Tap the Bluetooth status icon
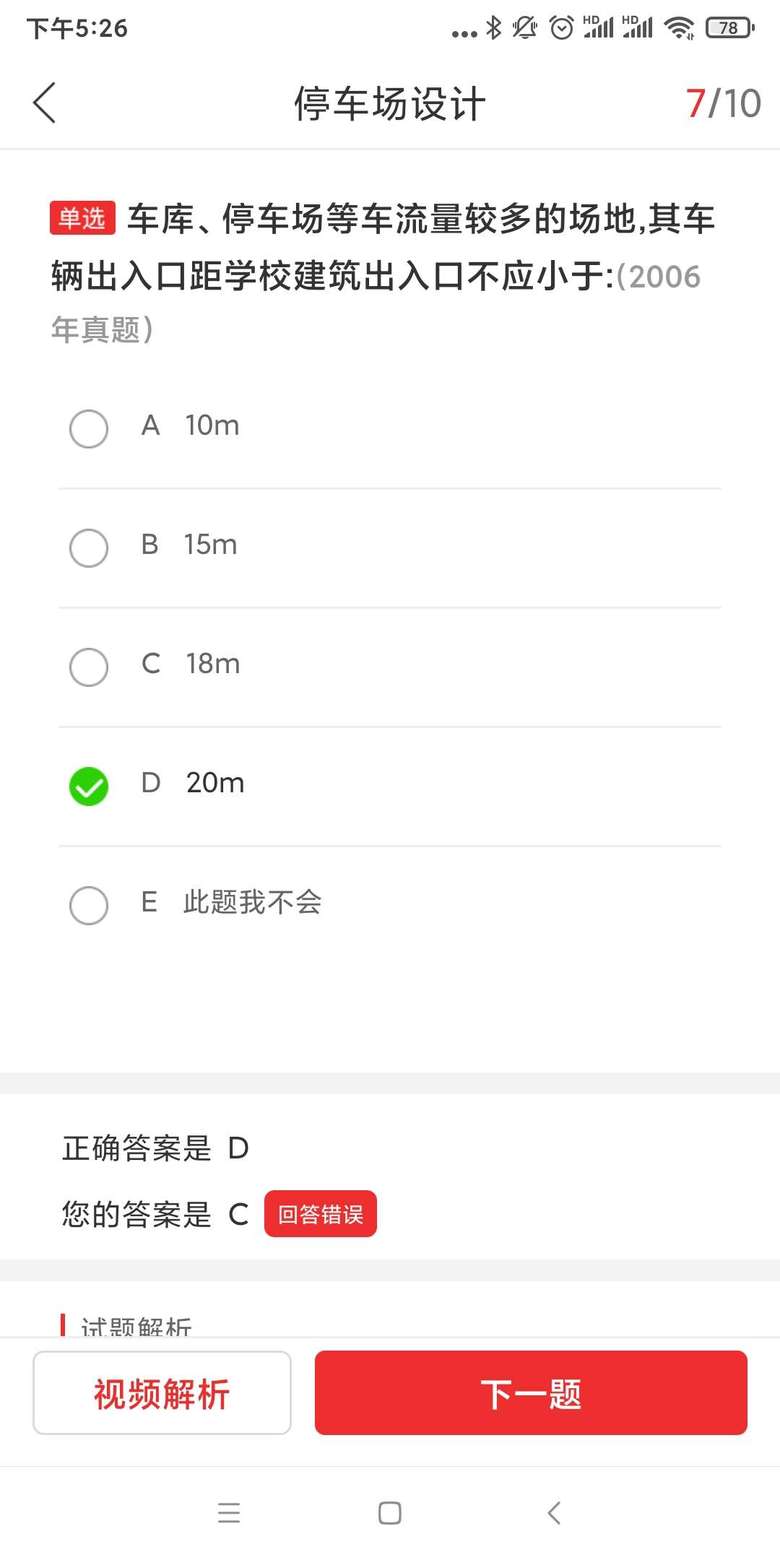This screenshot has width=780, height=1560. [493, 28]
